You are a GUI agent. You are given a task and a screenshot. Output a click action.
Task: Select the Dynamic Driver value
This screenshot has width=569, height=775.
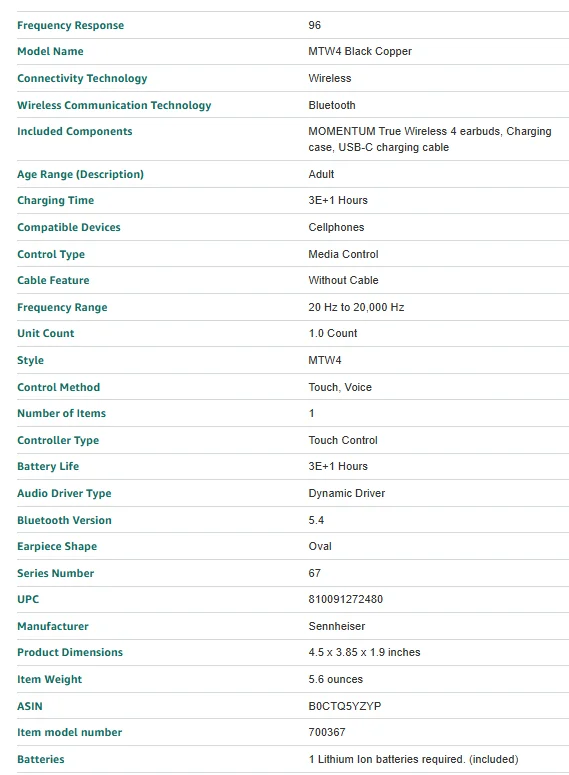pyautogui.click(x=347, y=493)
